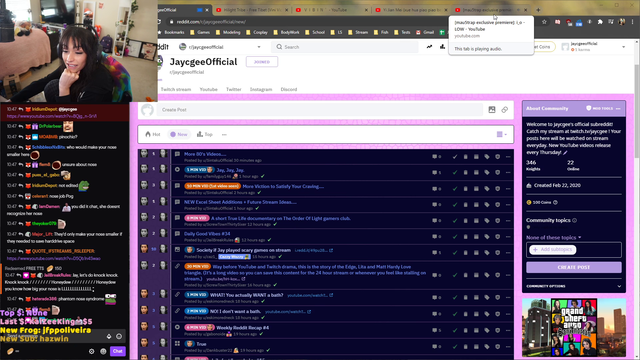Open the Chrome extensions puzzle icon
This screenshot has width=640, height=360.
pos(600,22)
